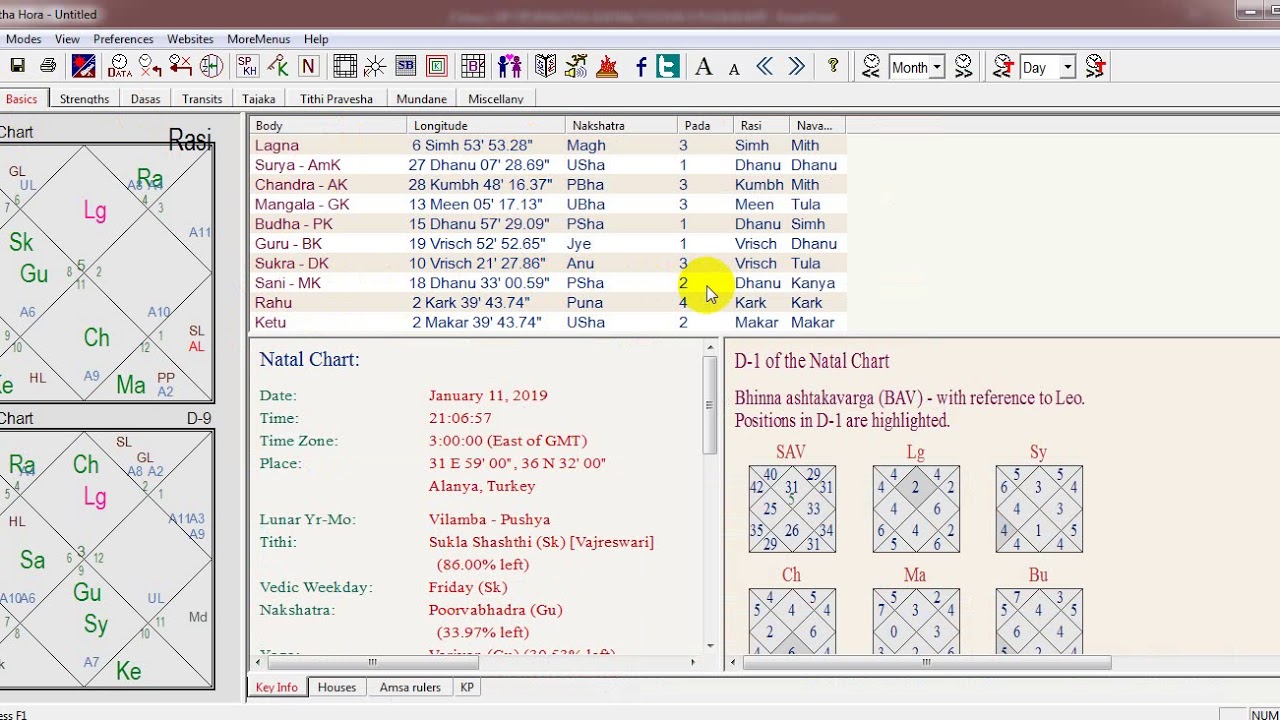The height and width of the screenshot is (720, 1280).
Task: Sort by the Nakshatra column header
Action: click(x=621, y=125)
